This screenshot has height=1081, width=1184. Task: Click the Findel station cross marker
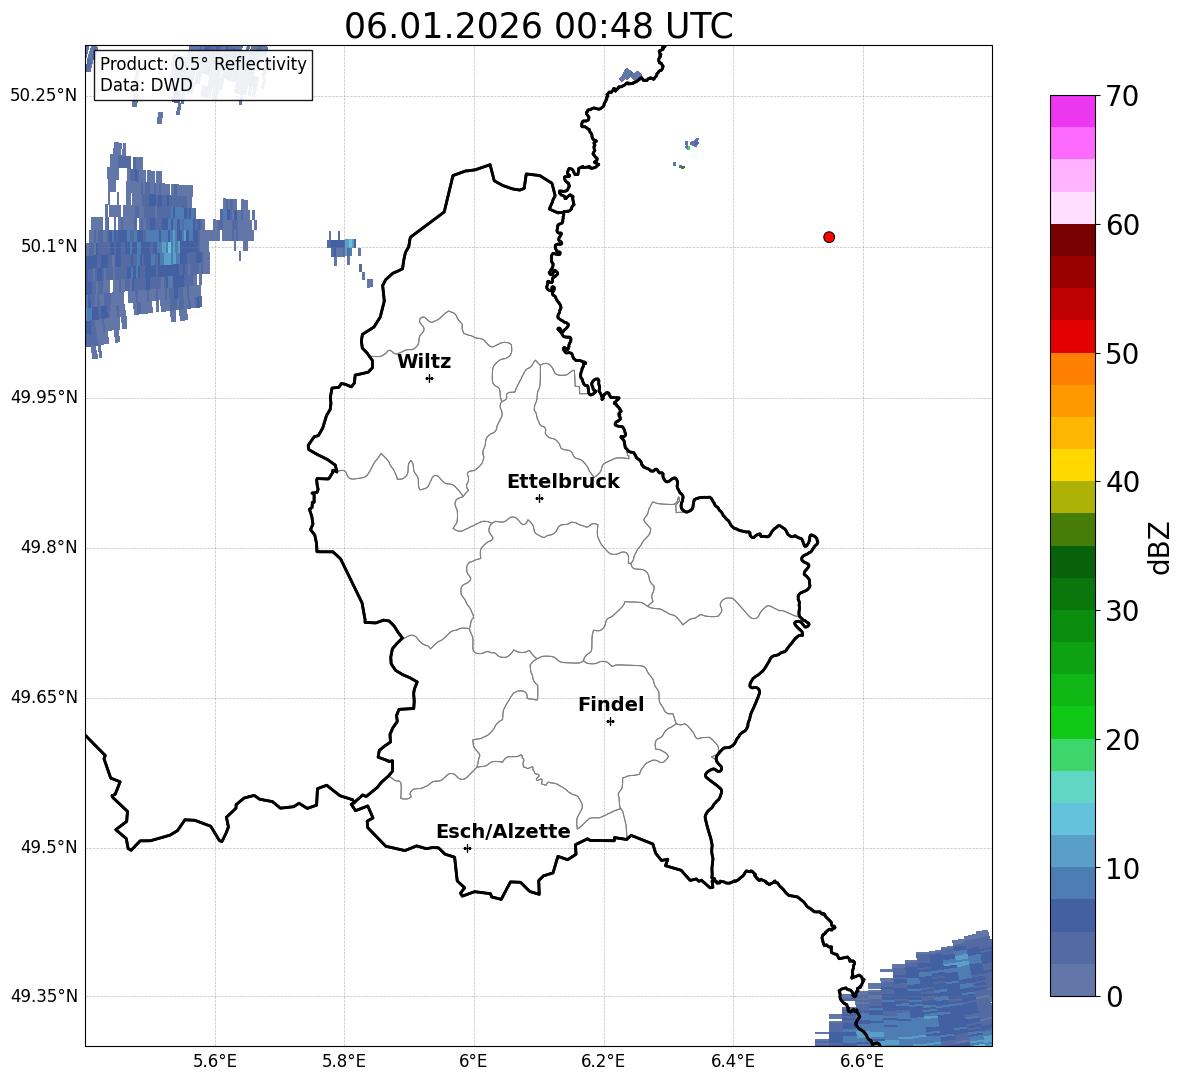(610, 722)
